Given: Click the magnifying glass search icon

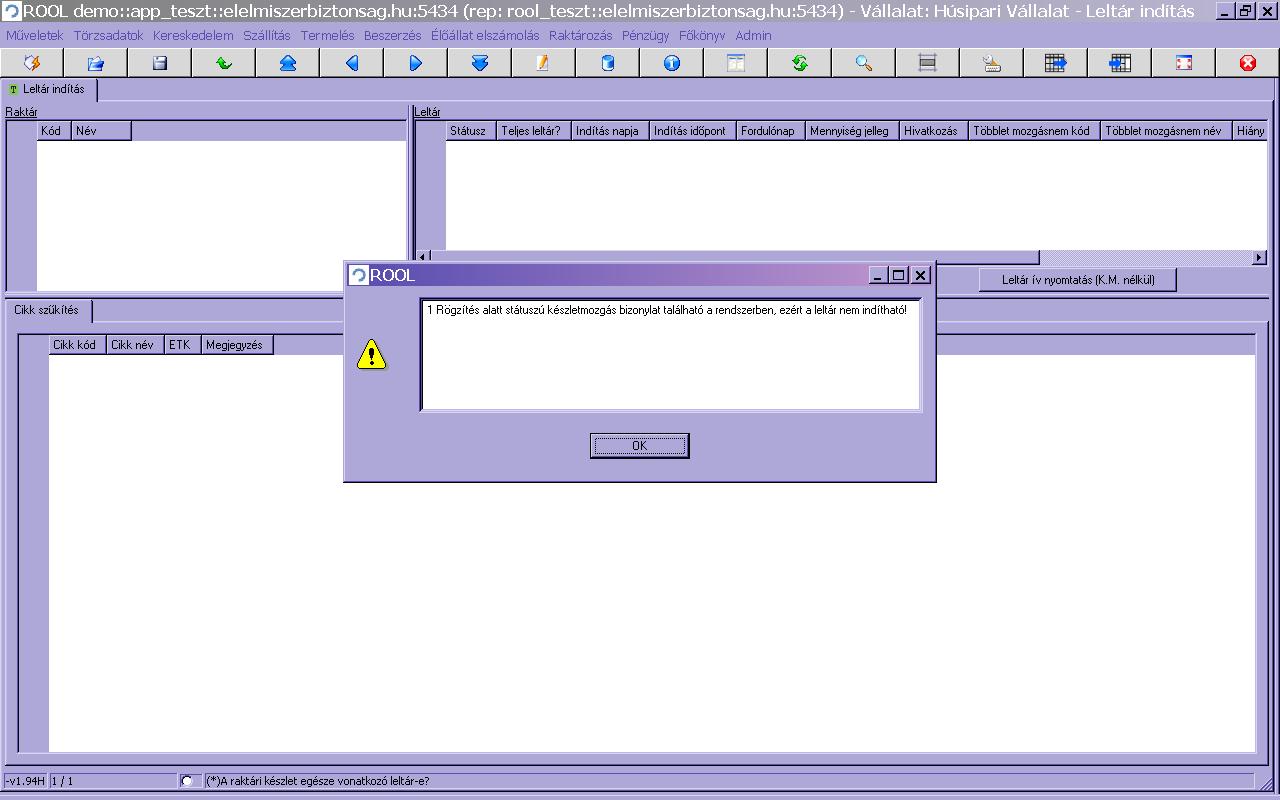Looking at the screenshot, I should (x=864, y=63).
